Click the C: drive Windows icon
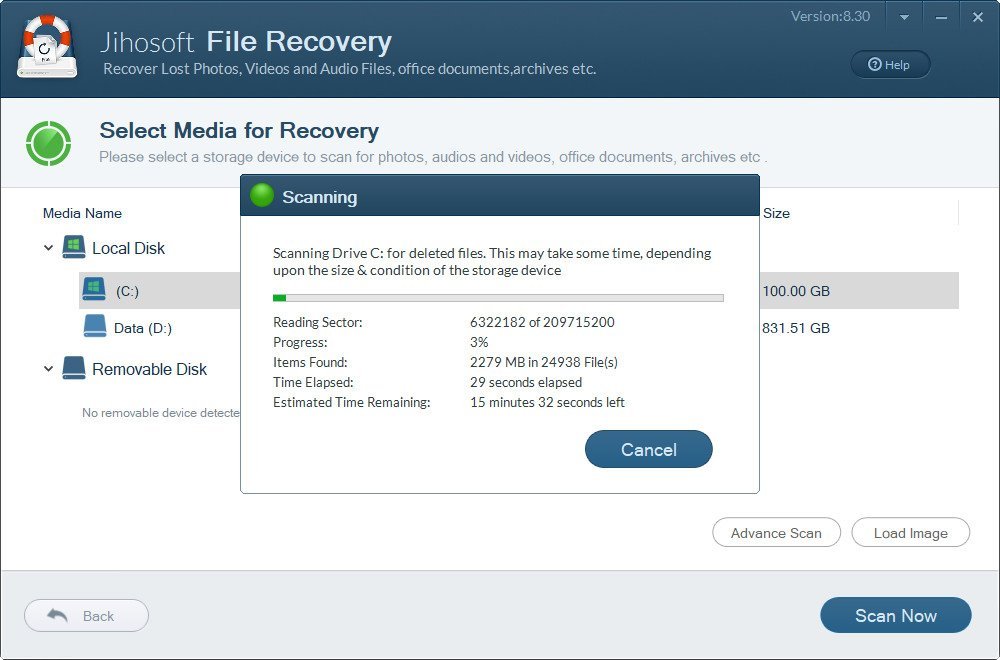1000x660 pixels. coord(94,290)
